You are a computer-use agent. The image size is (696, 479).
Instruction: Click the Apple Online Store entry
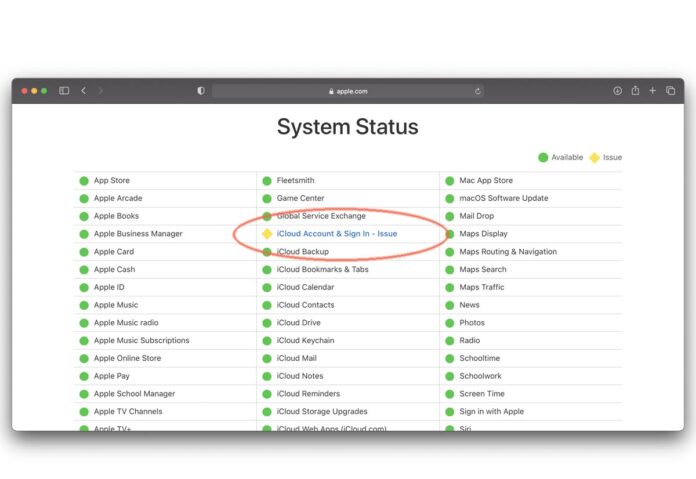tap(127, 358)
